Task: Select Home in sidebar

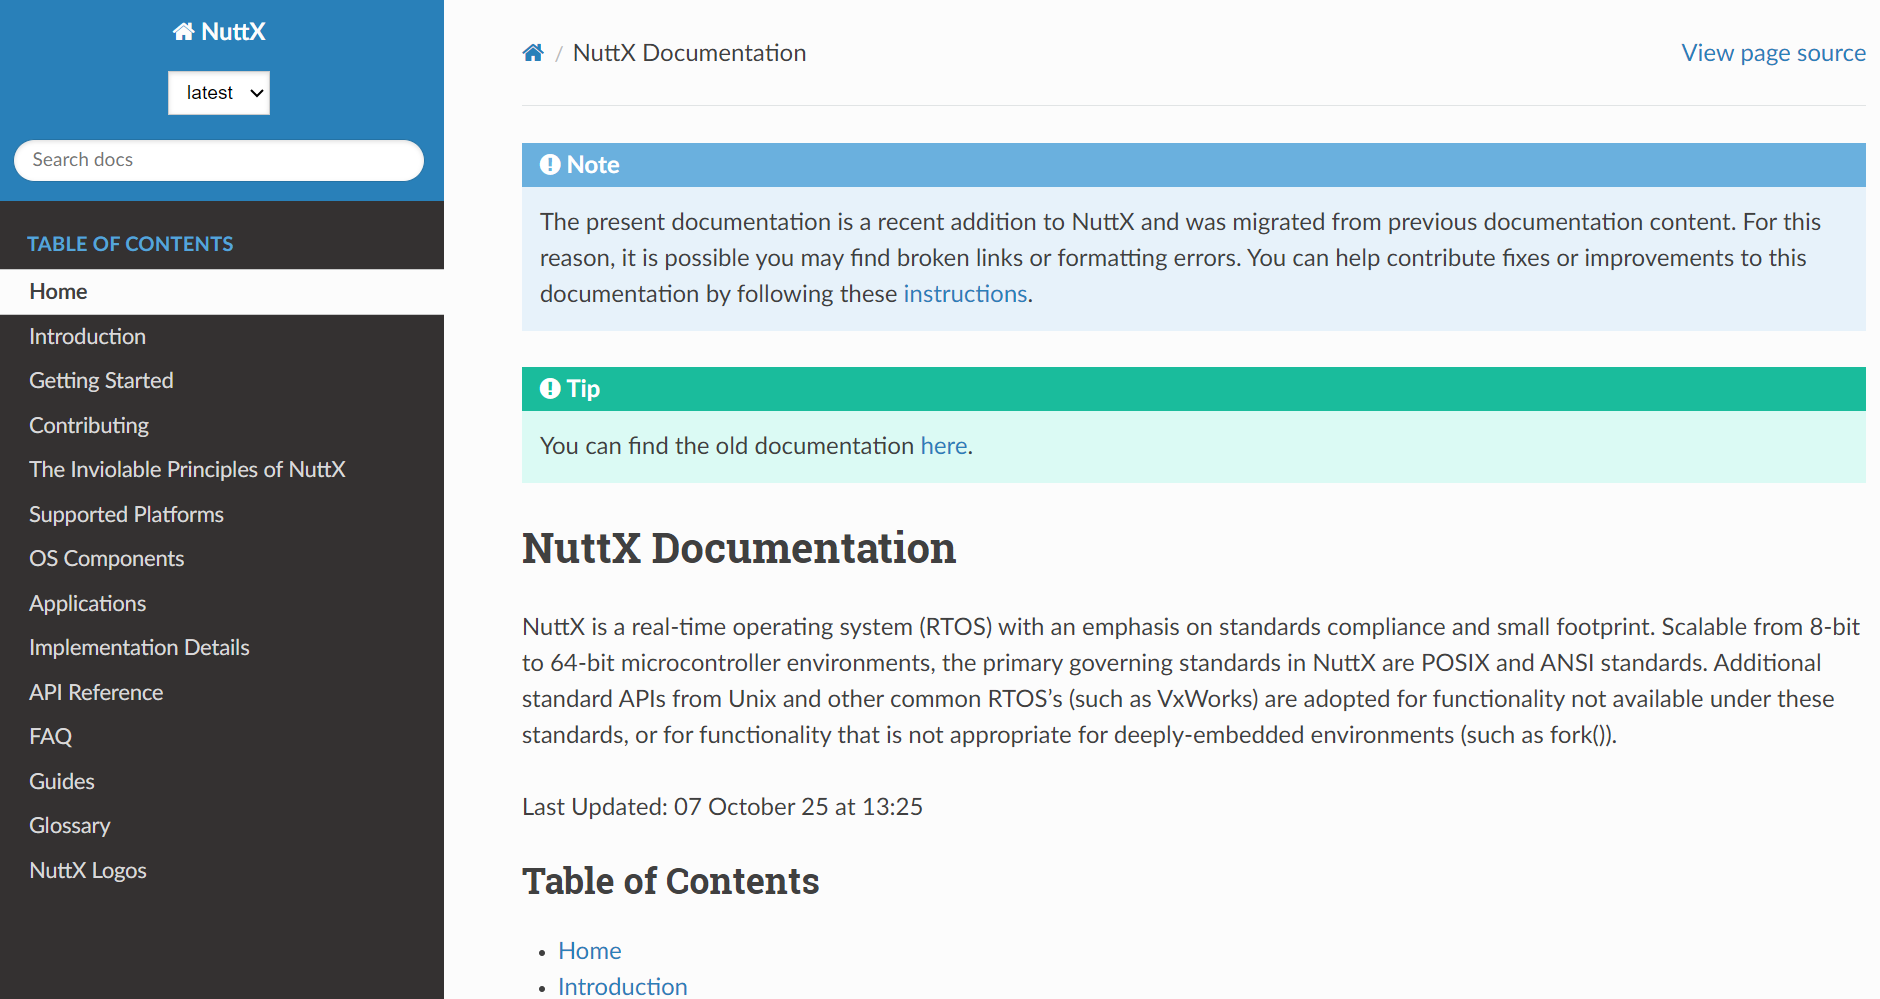Action: [222, 292]
